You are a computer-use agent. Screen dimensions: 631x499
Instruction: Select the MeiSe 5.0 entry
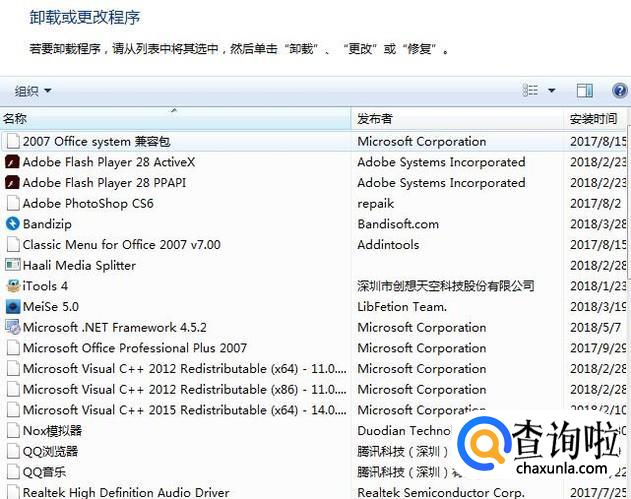click(x=51, y=307)
